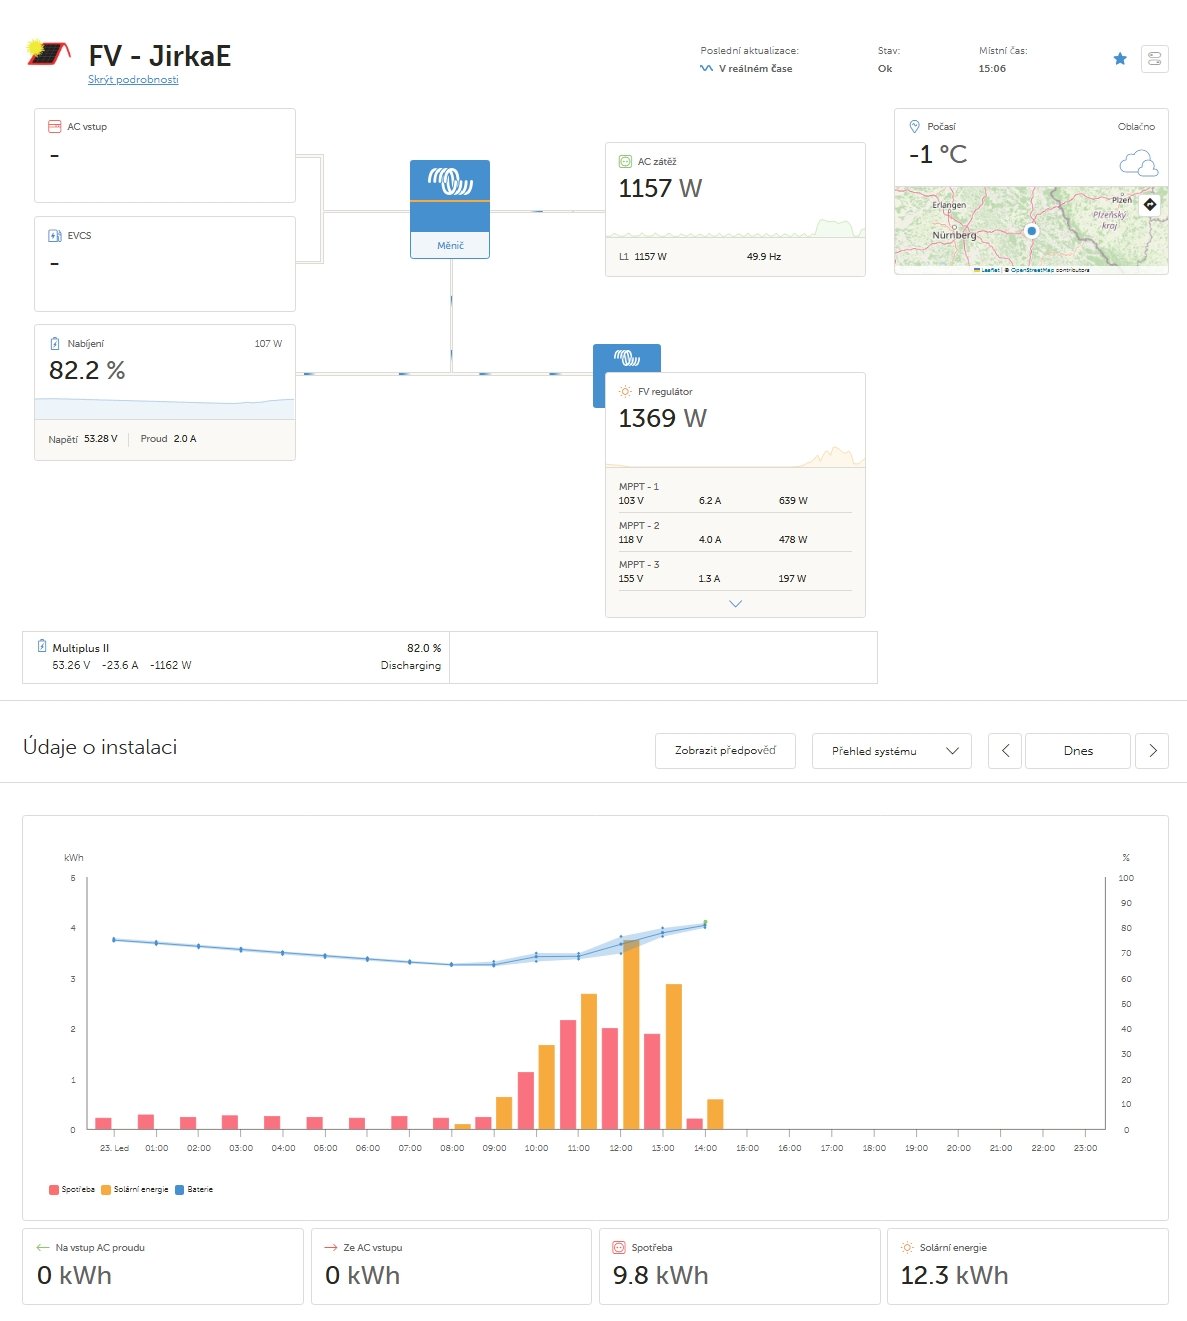Click the Skrýt podrobnosti link
The image size is (1187, 1321).
click(x=133, y=80)
